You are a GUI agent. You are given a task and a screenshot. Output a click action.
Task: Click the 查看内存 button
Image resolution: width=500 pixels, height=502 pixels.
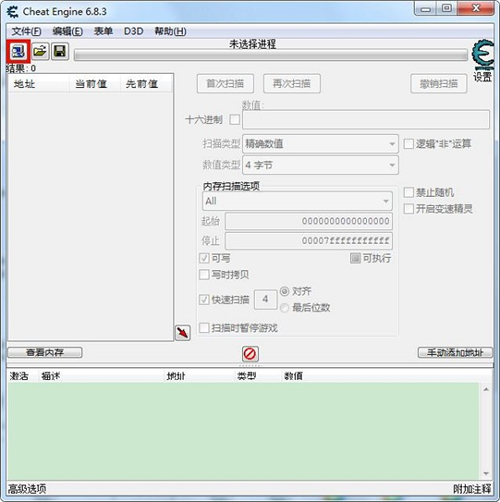click(x=45, y=352)
